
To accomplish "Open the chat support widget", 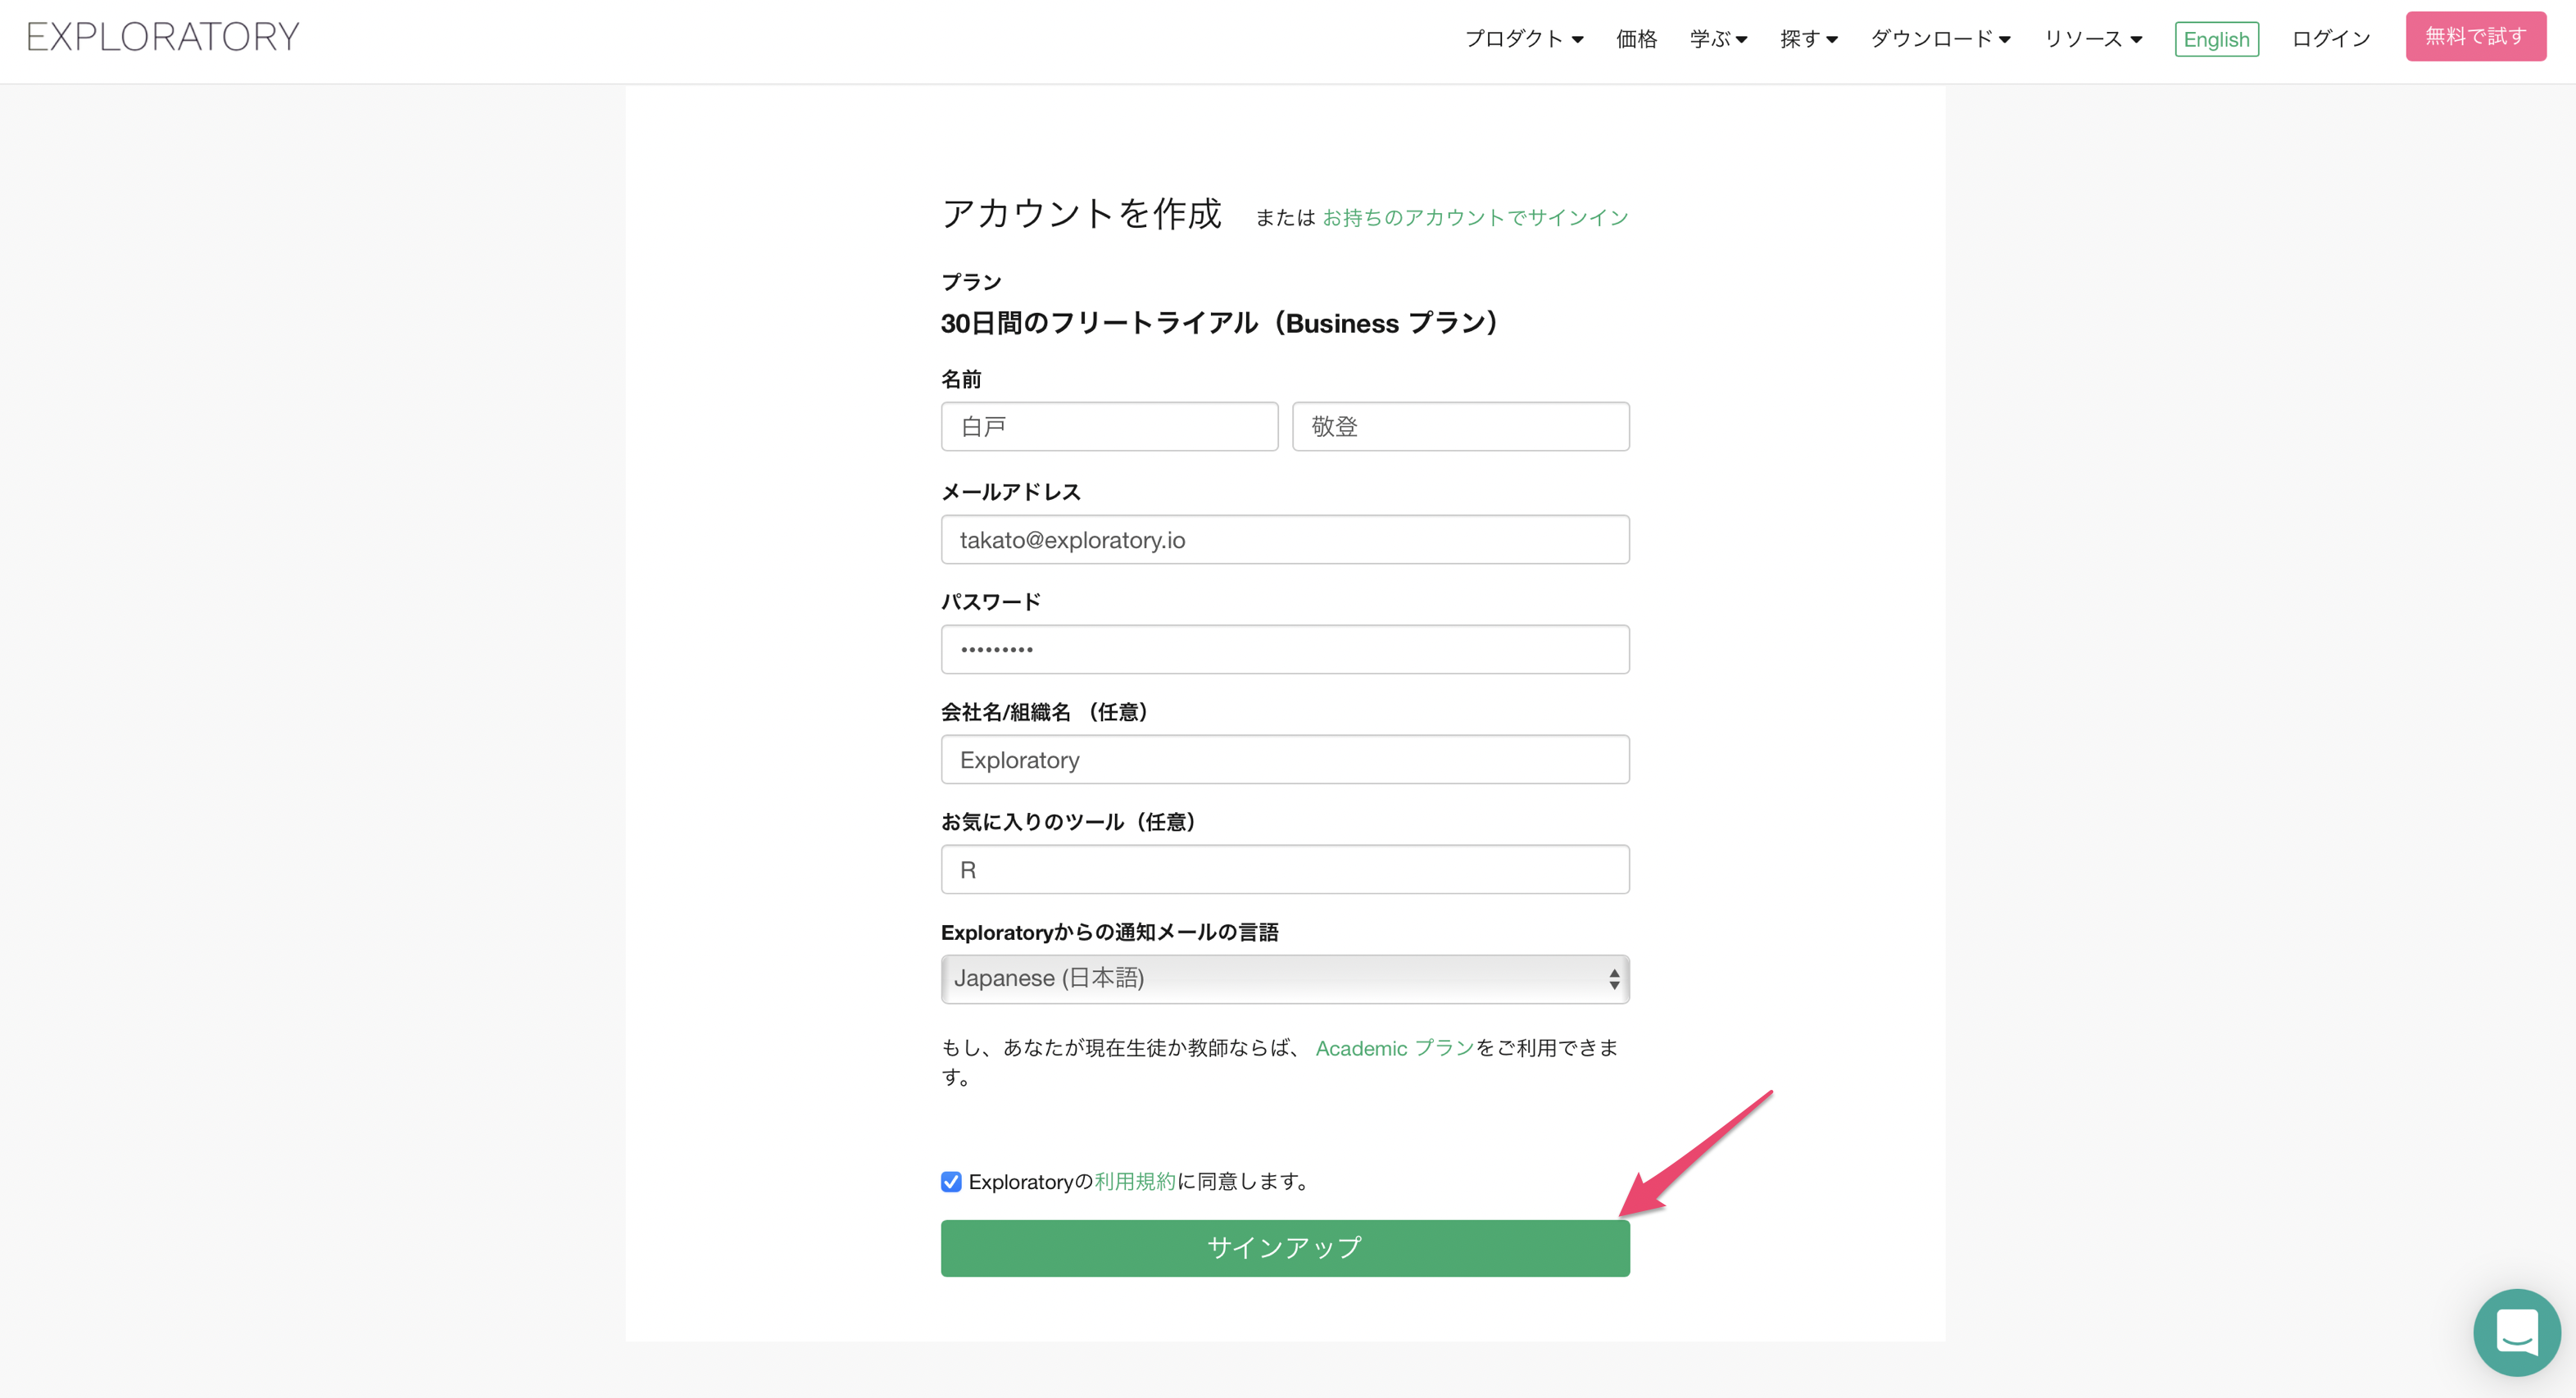I will (2516, 1332).
